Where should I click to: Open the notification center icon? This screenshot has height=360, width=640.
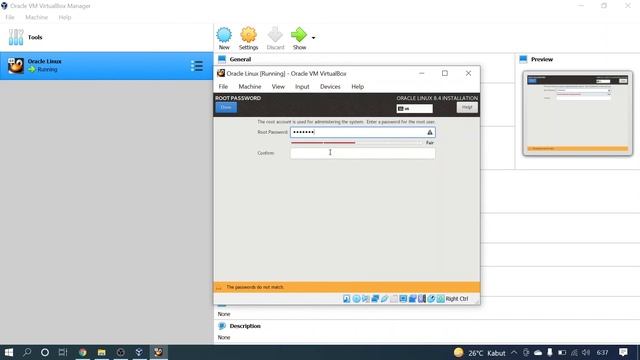(623, 352)
